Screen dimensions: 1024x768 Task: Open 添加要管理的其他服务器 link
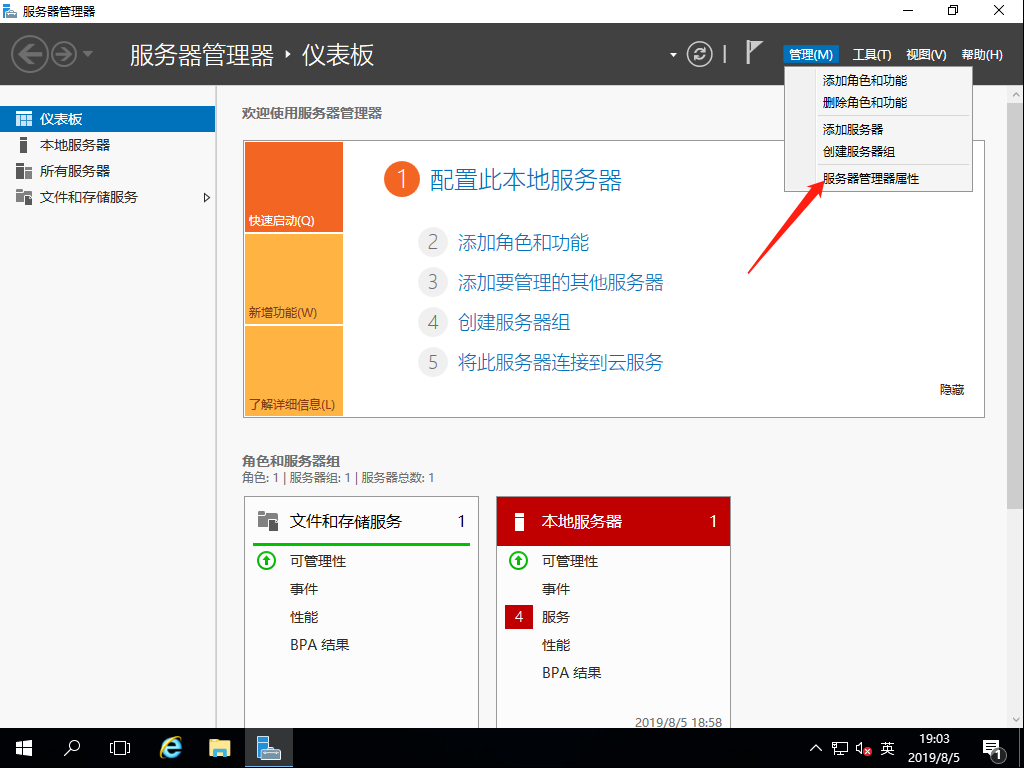pos(560,283)
